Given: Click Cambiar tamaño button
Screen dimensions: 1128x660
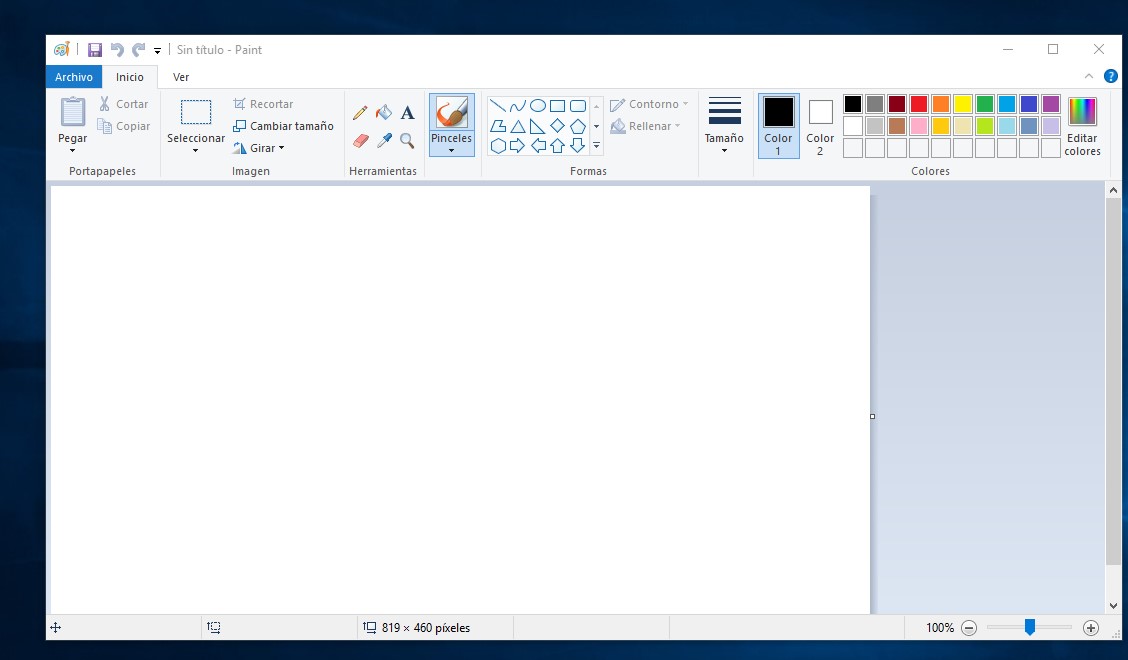Looking at the screenshot, I should click(x=283, y=126).
